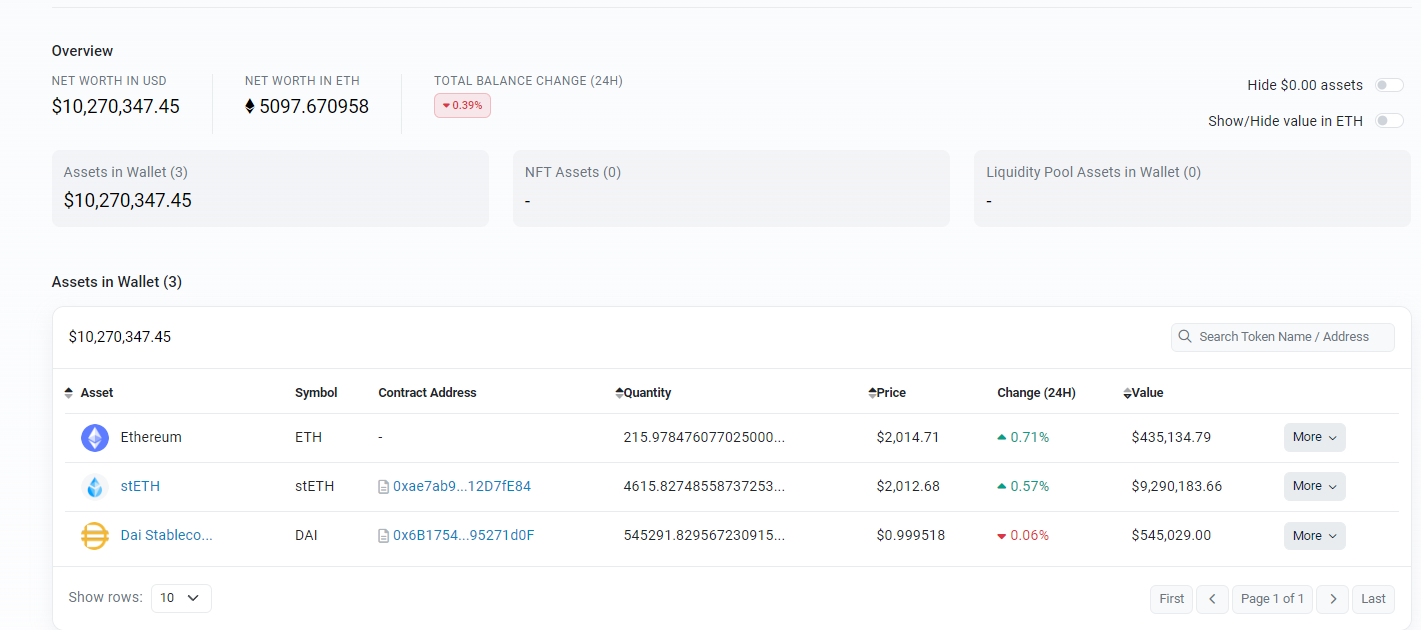Go to the next page arrow

click(1332, 599)
